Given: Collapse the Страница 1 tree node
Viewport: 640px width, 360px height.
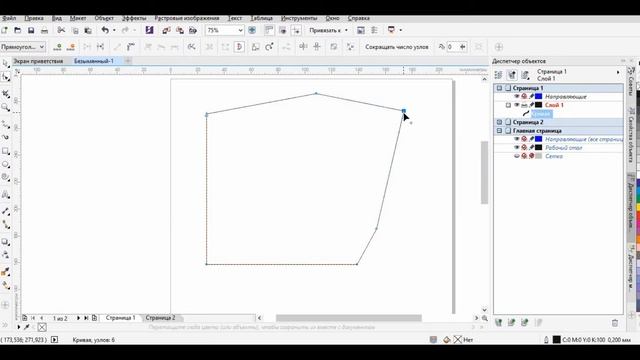Looking at the screenshot, I should (x=499, y=88).
